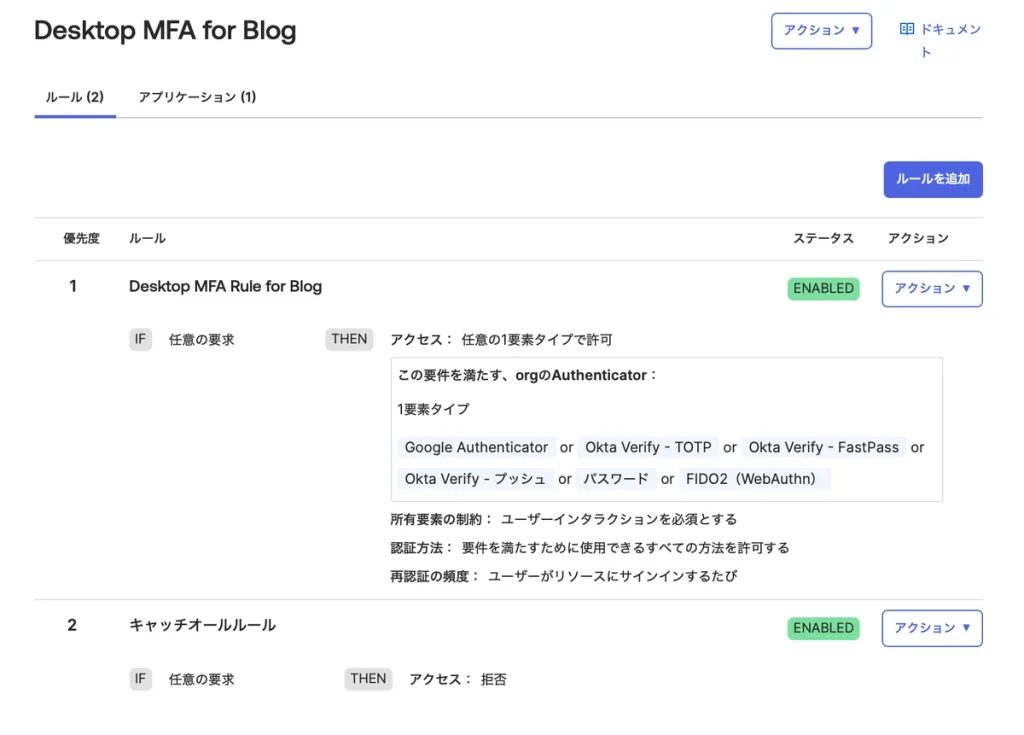1024x735 pixels.
Task: Click the Okta Verify - FastPass chip
Action: (823, 448)
